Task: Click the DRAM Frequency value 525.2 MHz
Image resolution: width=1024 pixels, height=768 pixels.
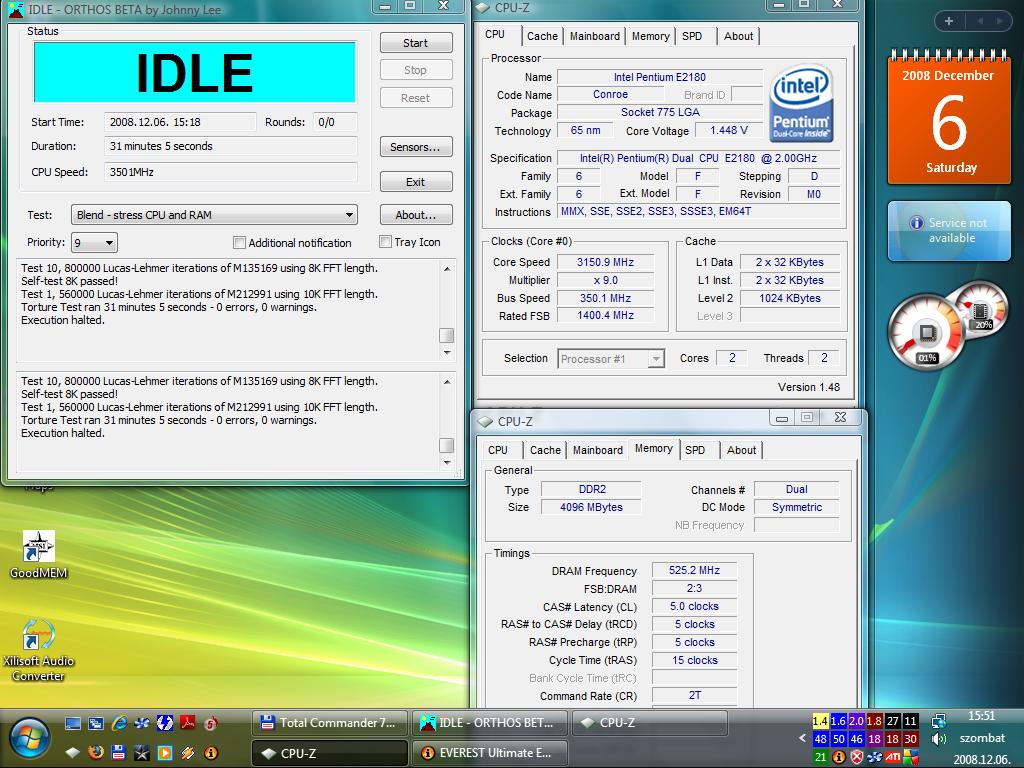Action: tap(694, 570)
